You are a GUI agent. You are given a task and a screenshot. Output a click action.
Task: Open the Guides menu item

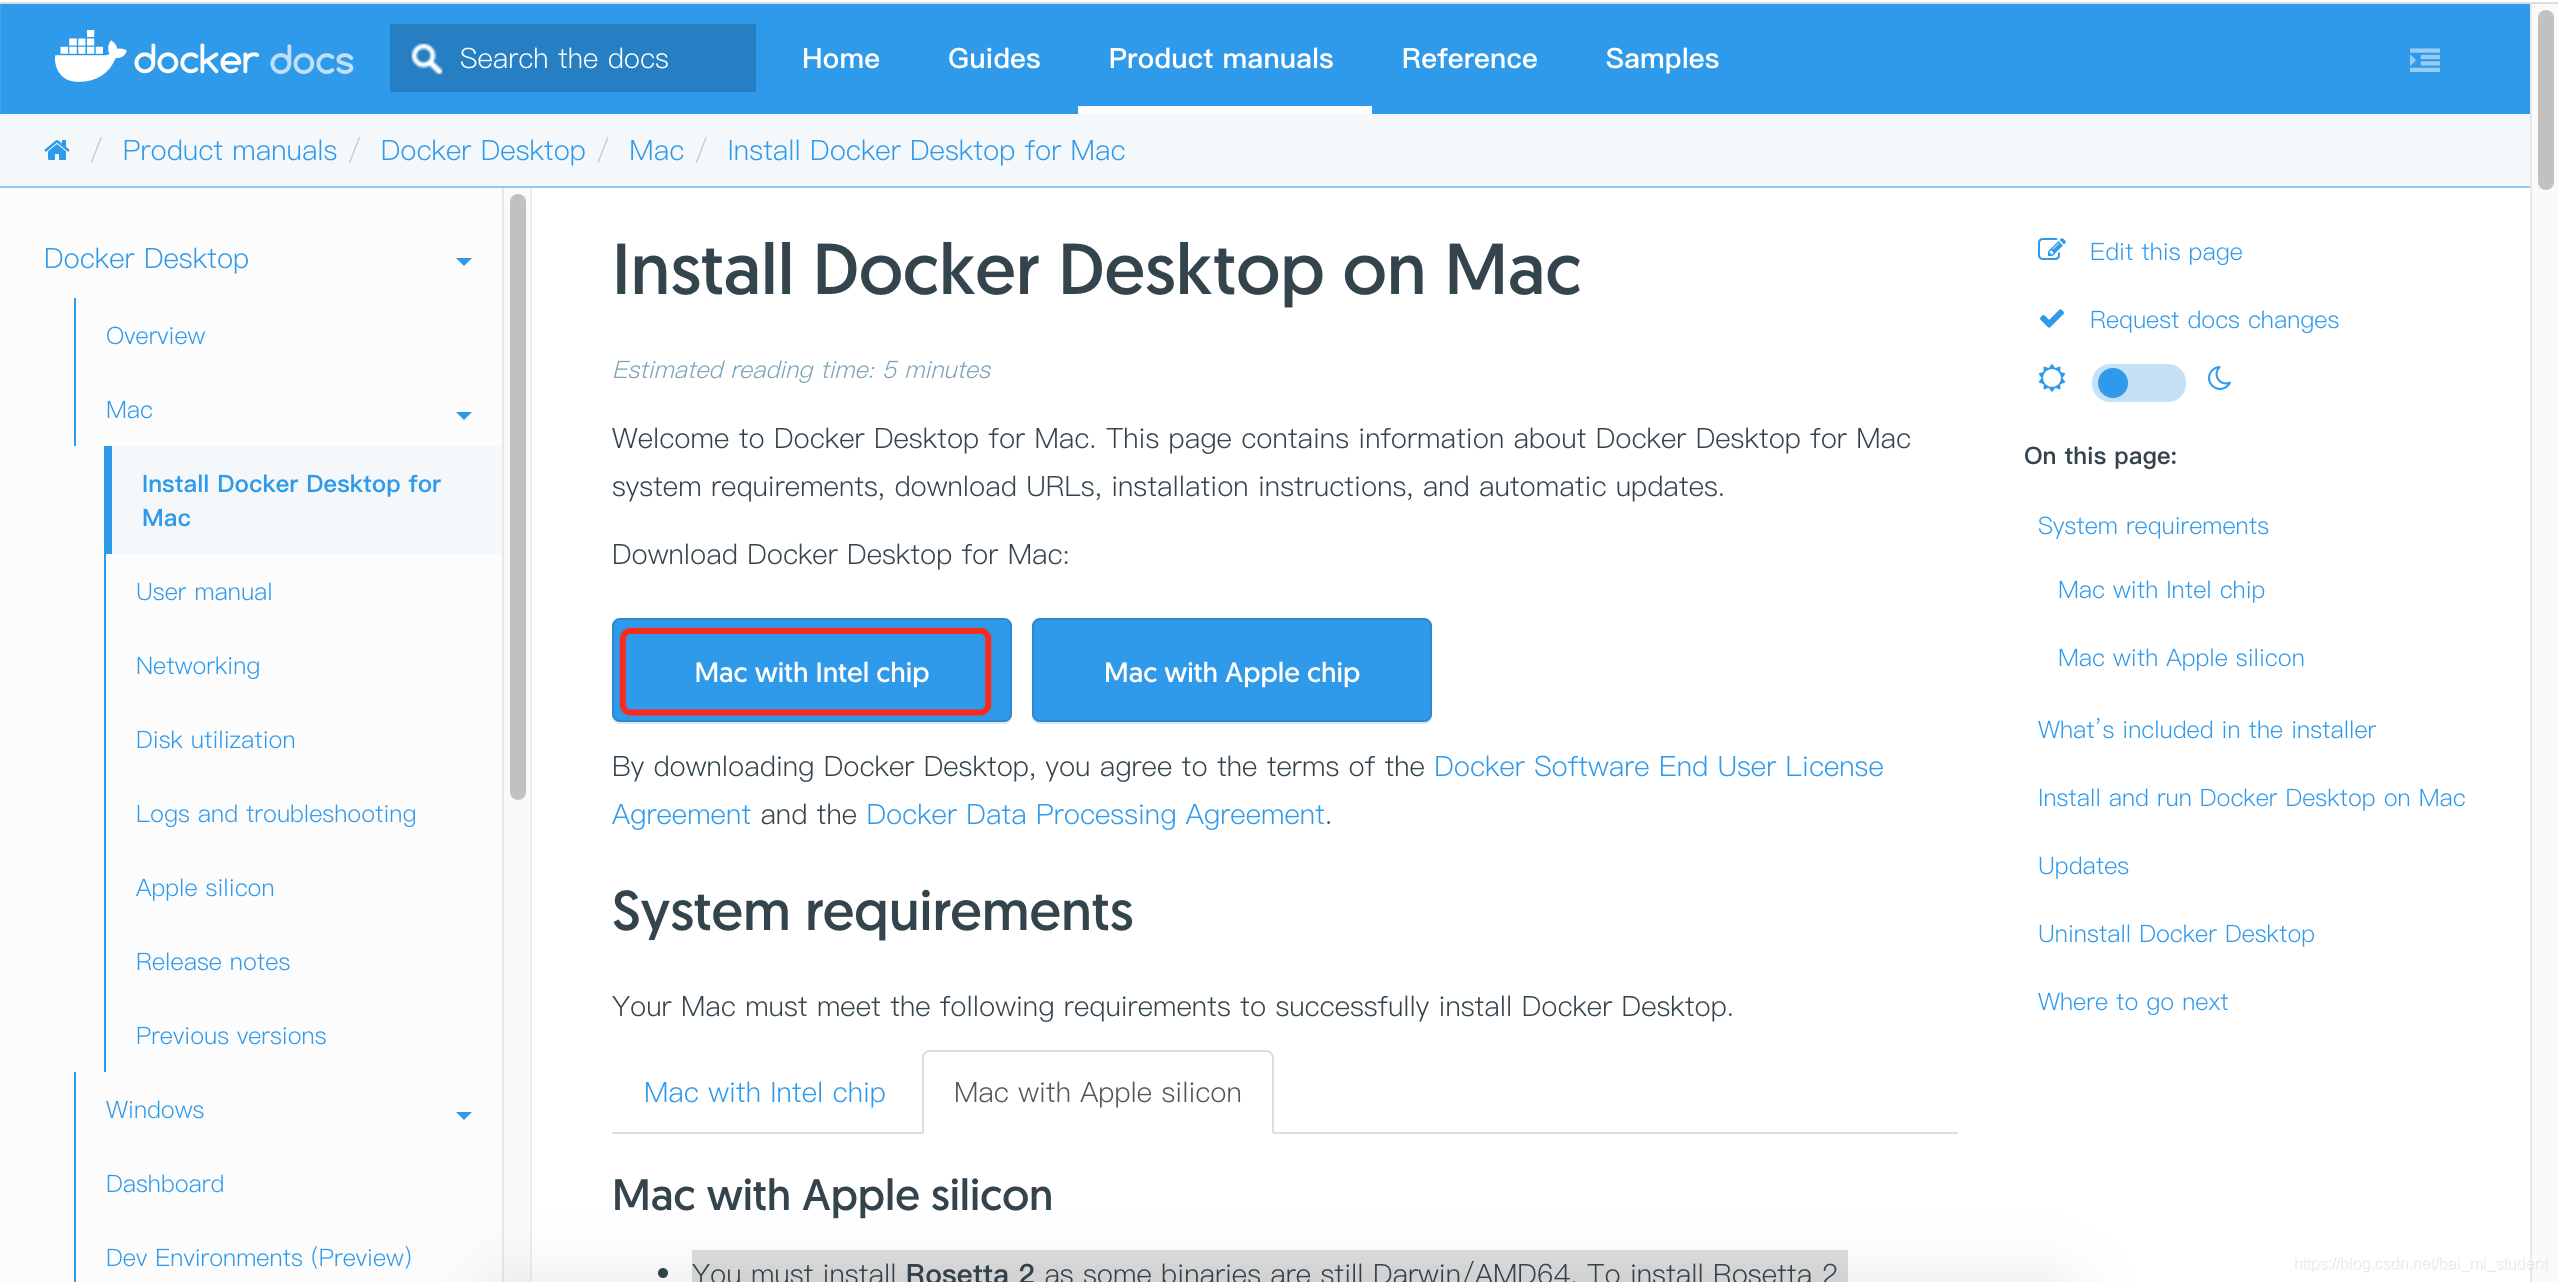click(x=993, y=58)
